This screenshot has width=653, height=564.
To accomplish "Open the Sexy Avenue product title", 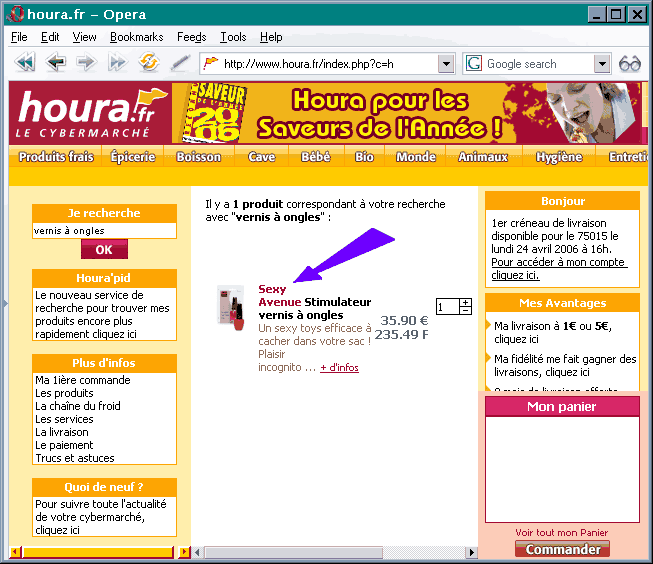I will (x=314, y=302).
